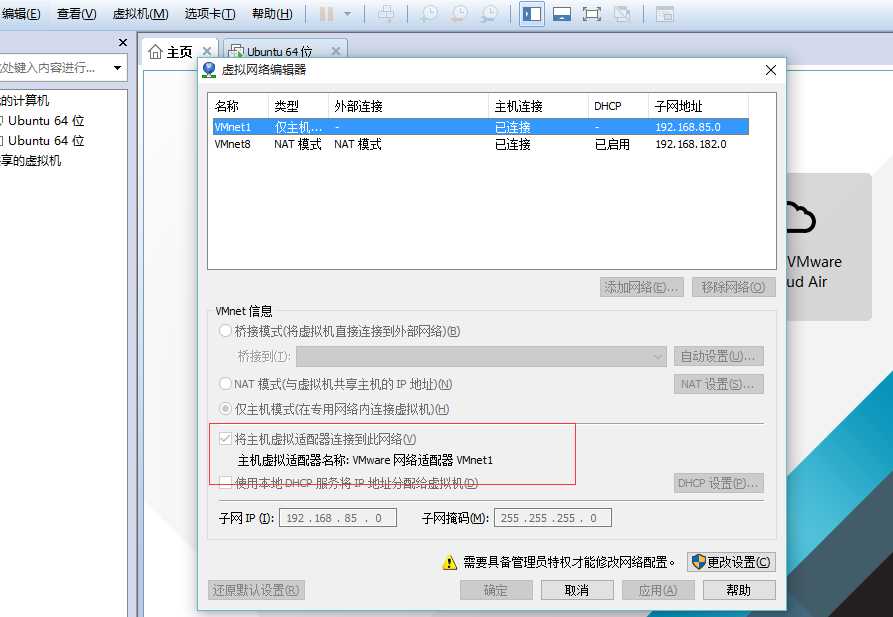This screenshot has height=617, width=893.
Task: Toggle the thumbnail bar toolbar icon
Action: point(562,14)
